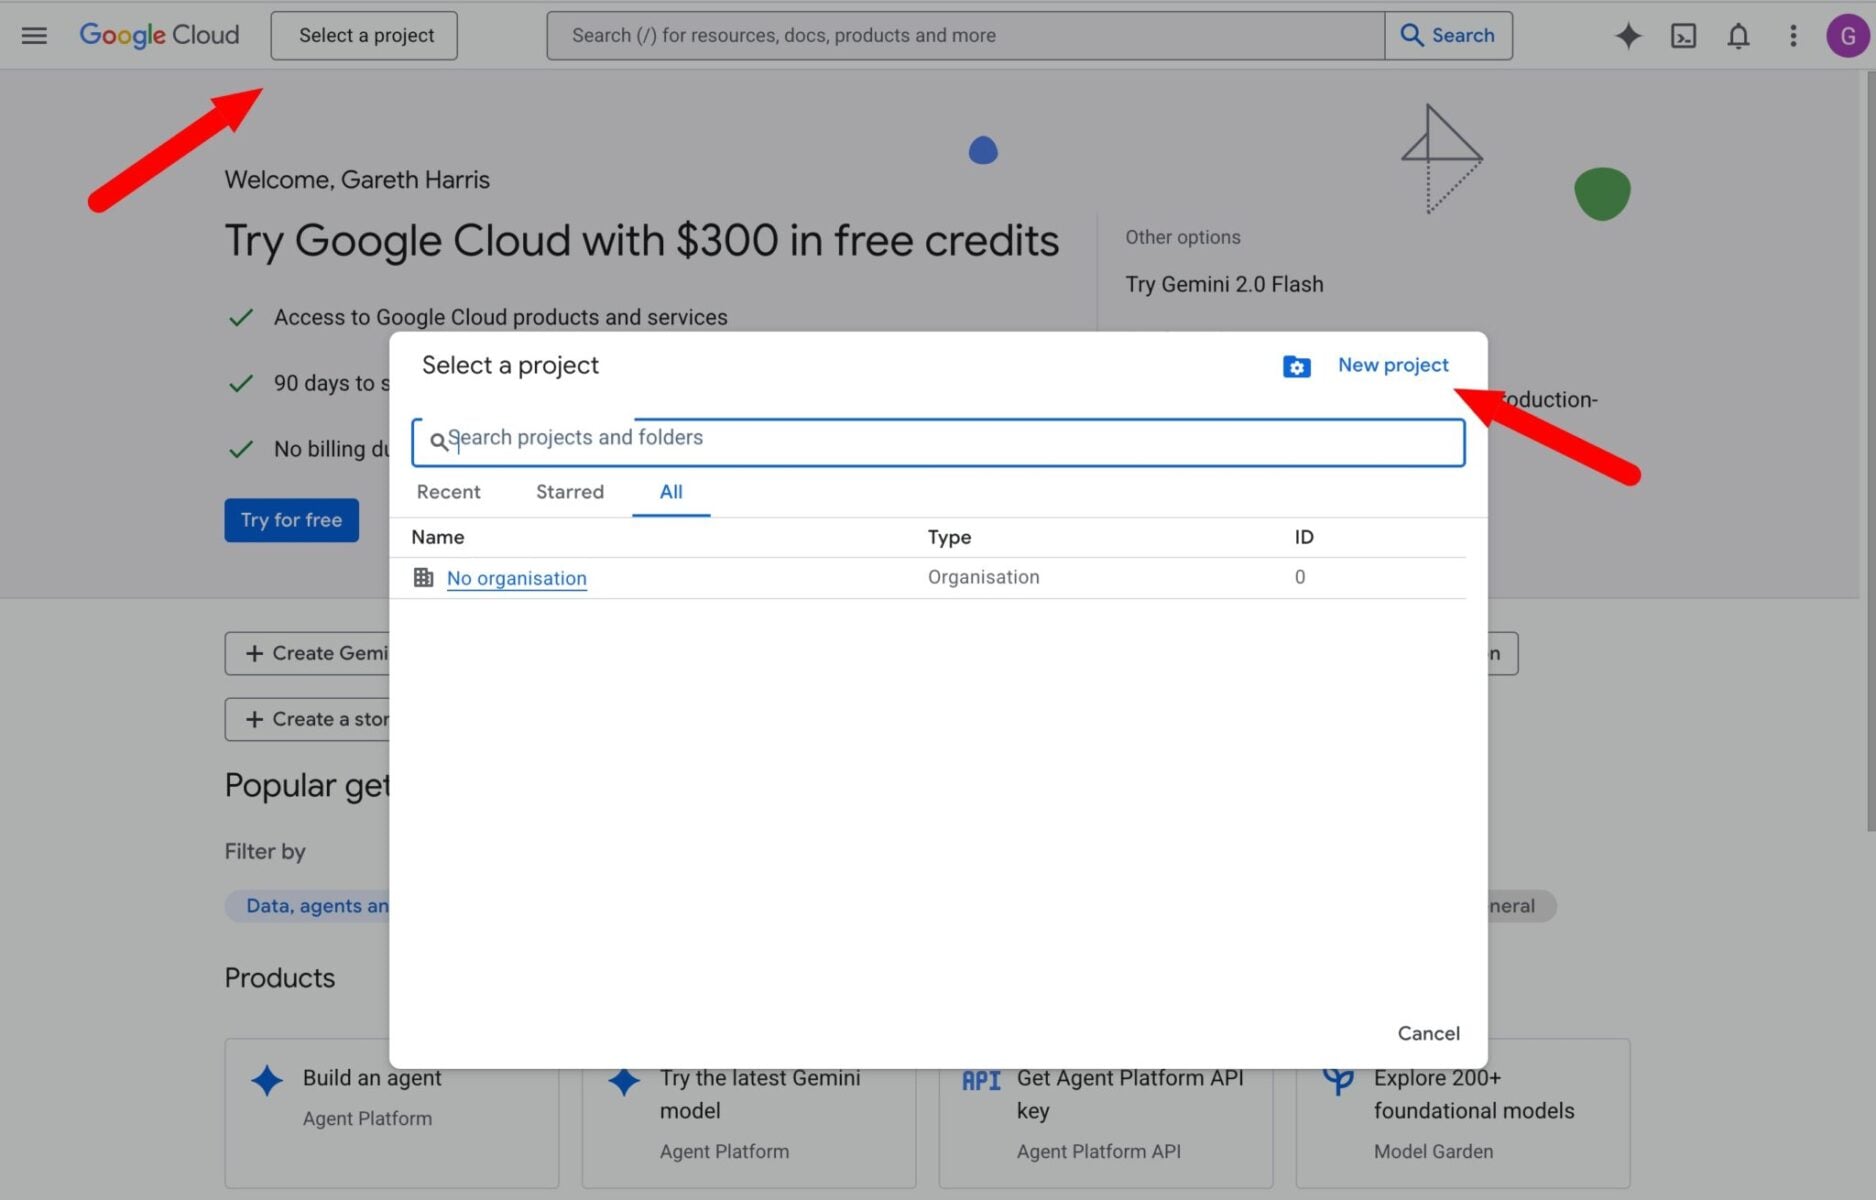Click the Create a stor... button behind dialog
1876x1200 pixels.
pyautogui.click(x=307, y=719)
